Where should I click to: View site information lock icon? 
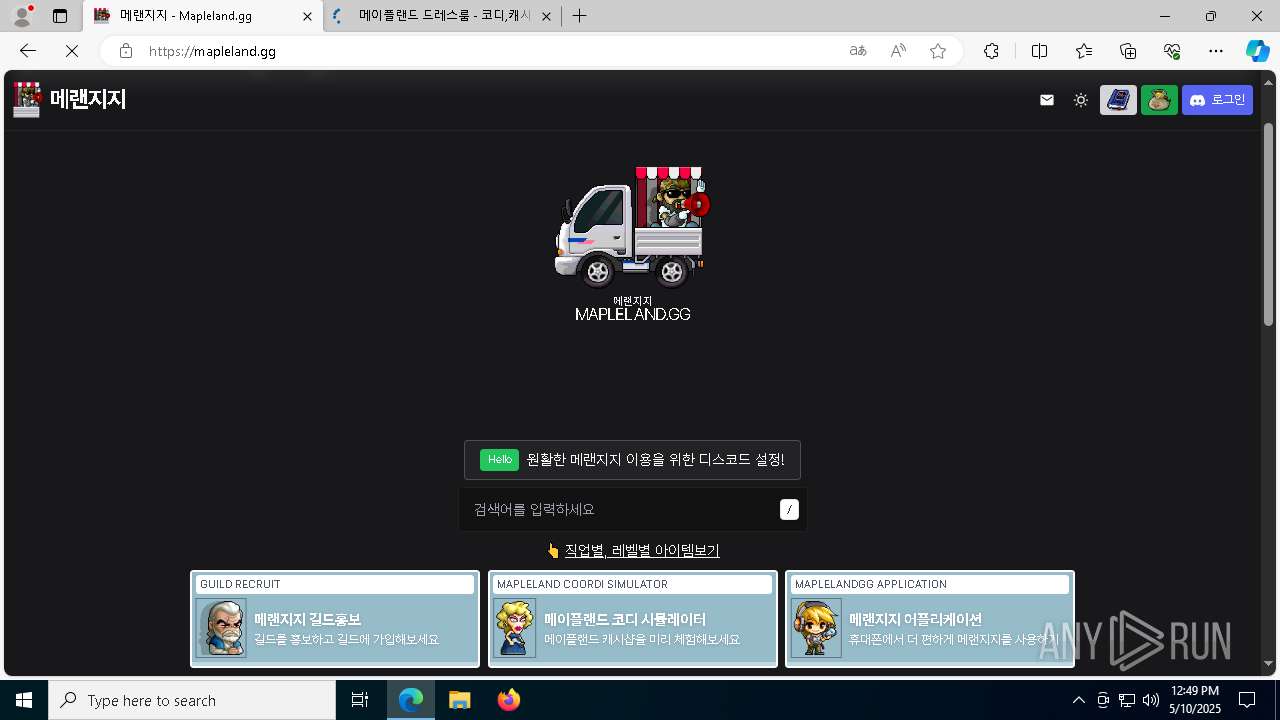point(125,51)
